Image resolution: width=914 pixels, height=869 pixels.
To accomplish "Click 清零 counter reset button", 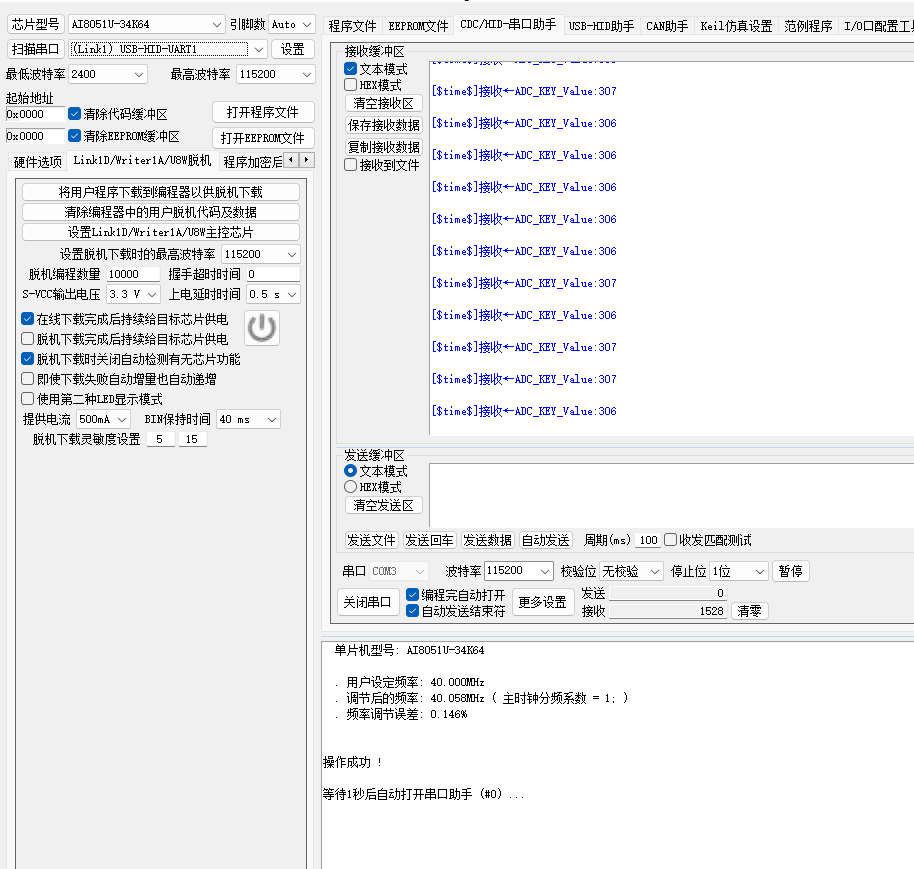I will 750,611.
